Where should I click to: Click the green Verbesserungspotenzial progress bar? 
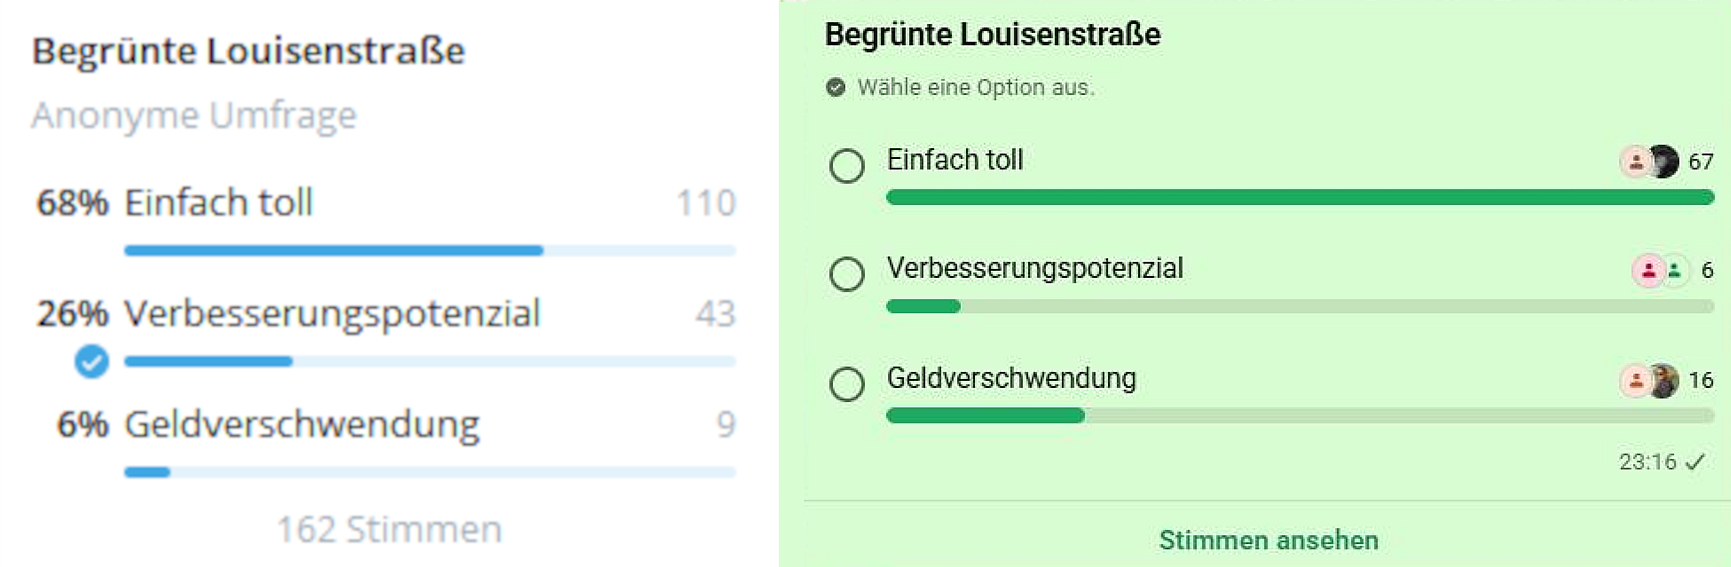pyautogui.click(x=923, y=306)
